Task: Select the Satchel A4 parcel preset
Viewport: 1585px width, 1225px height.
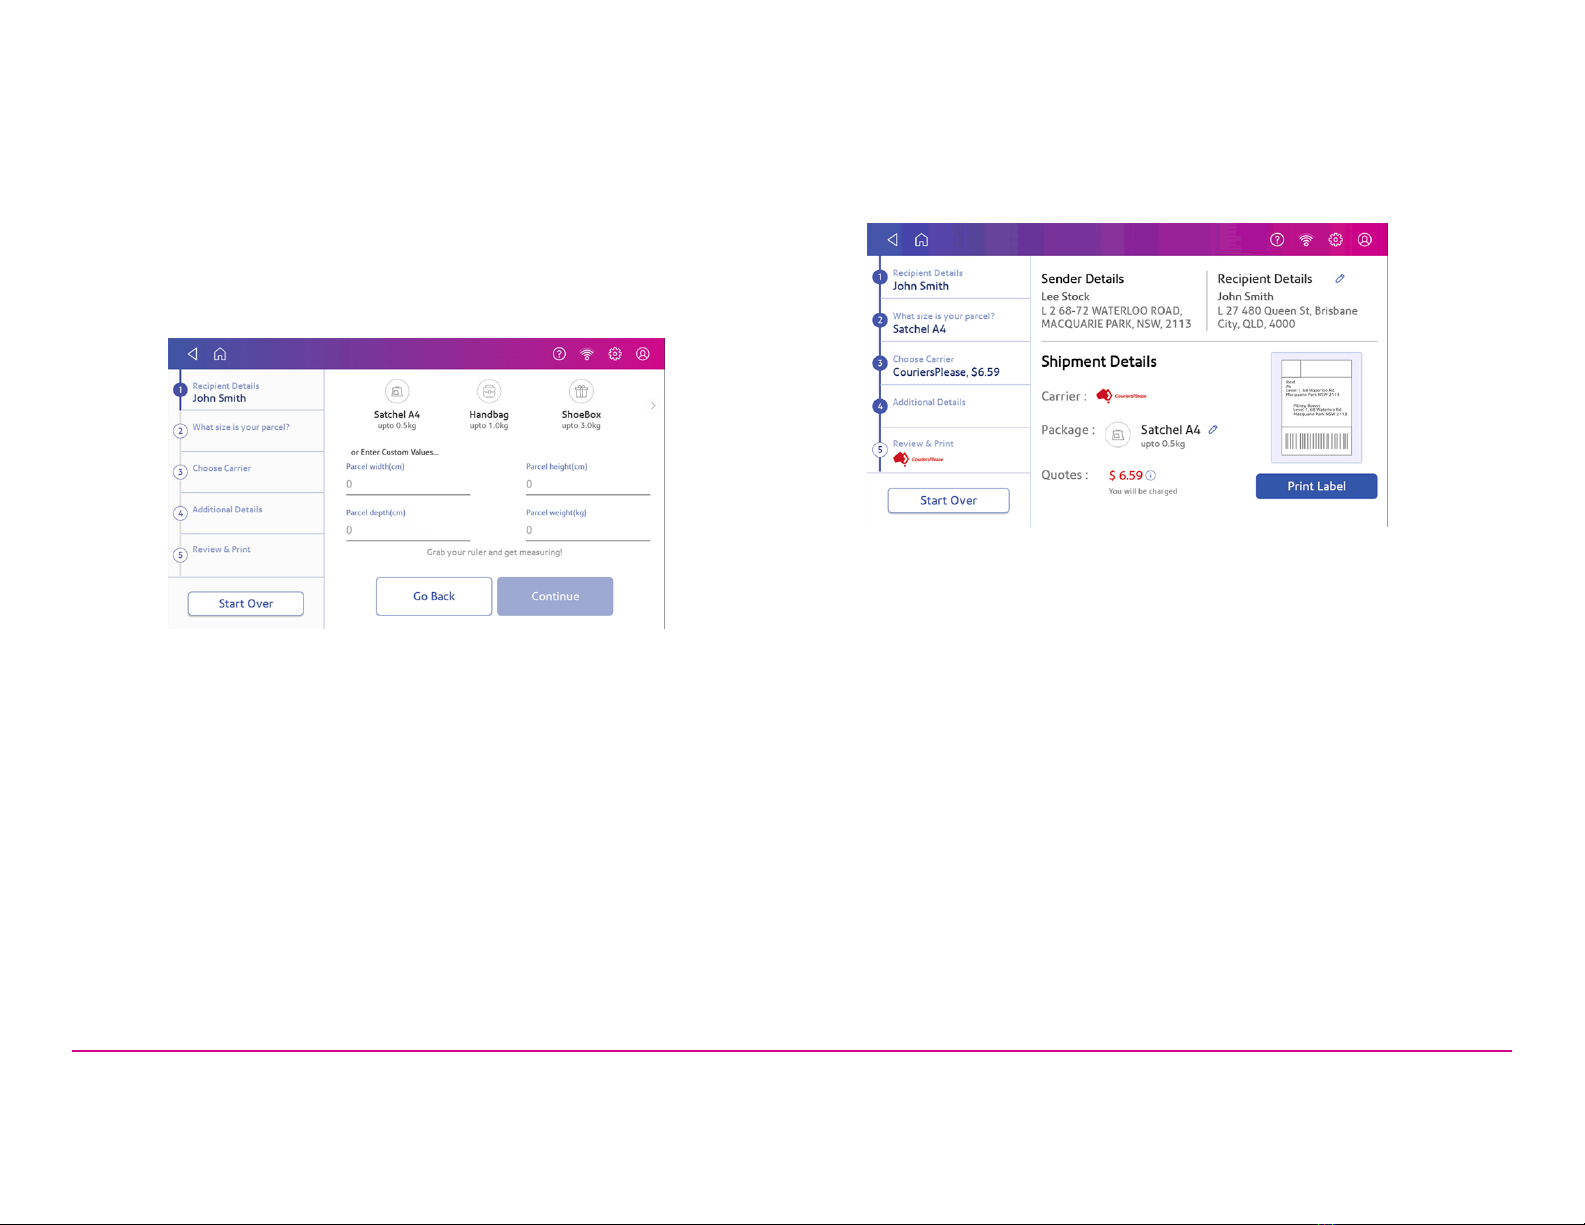Action: [x=397, y=405]
